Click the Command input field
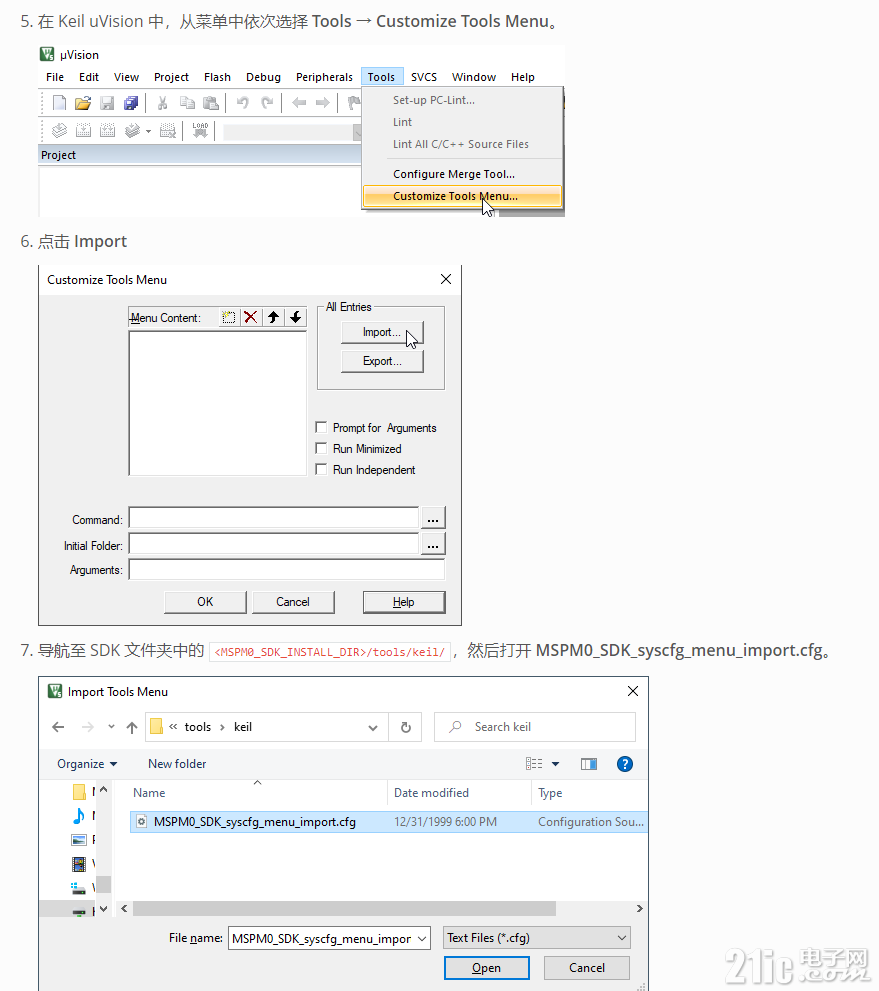 (274, 518)
